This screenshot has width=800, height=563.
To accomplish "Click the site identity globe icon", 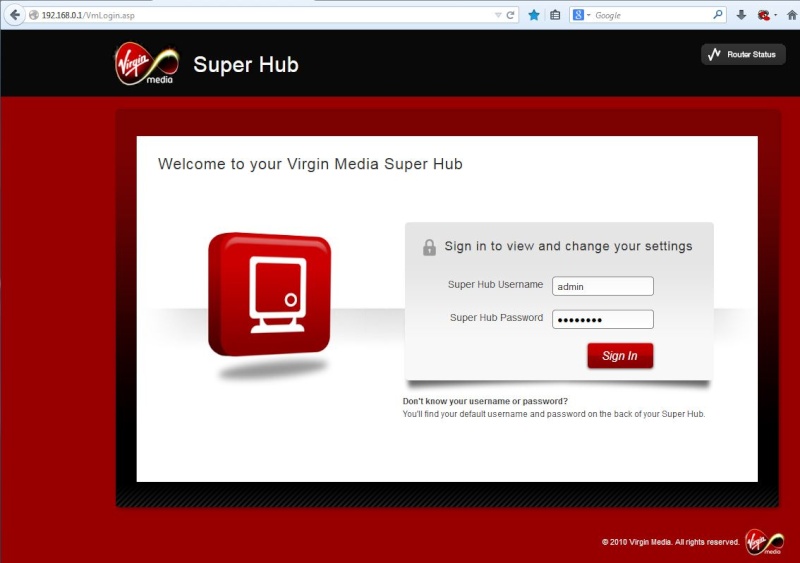I will [34, 15].
